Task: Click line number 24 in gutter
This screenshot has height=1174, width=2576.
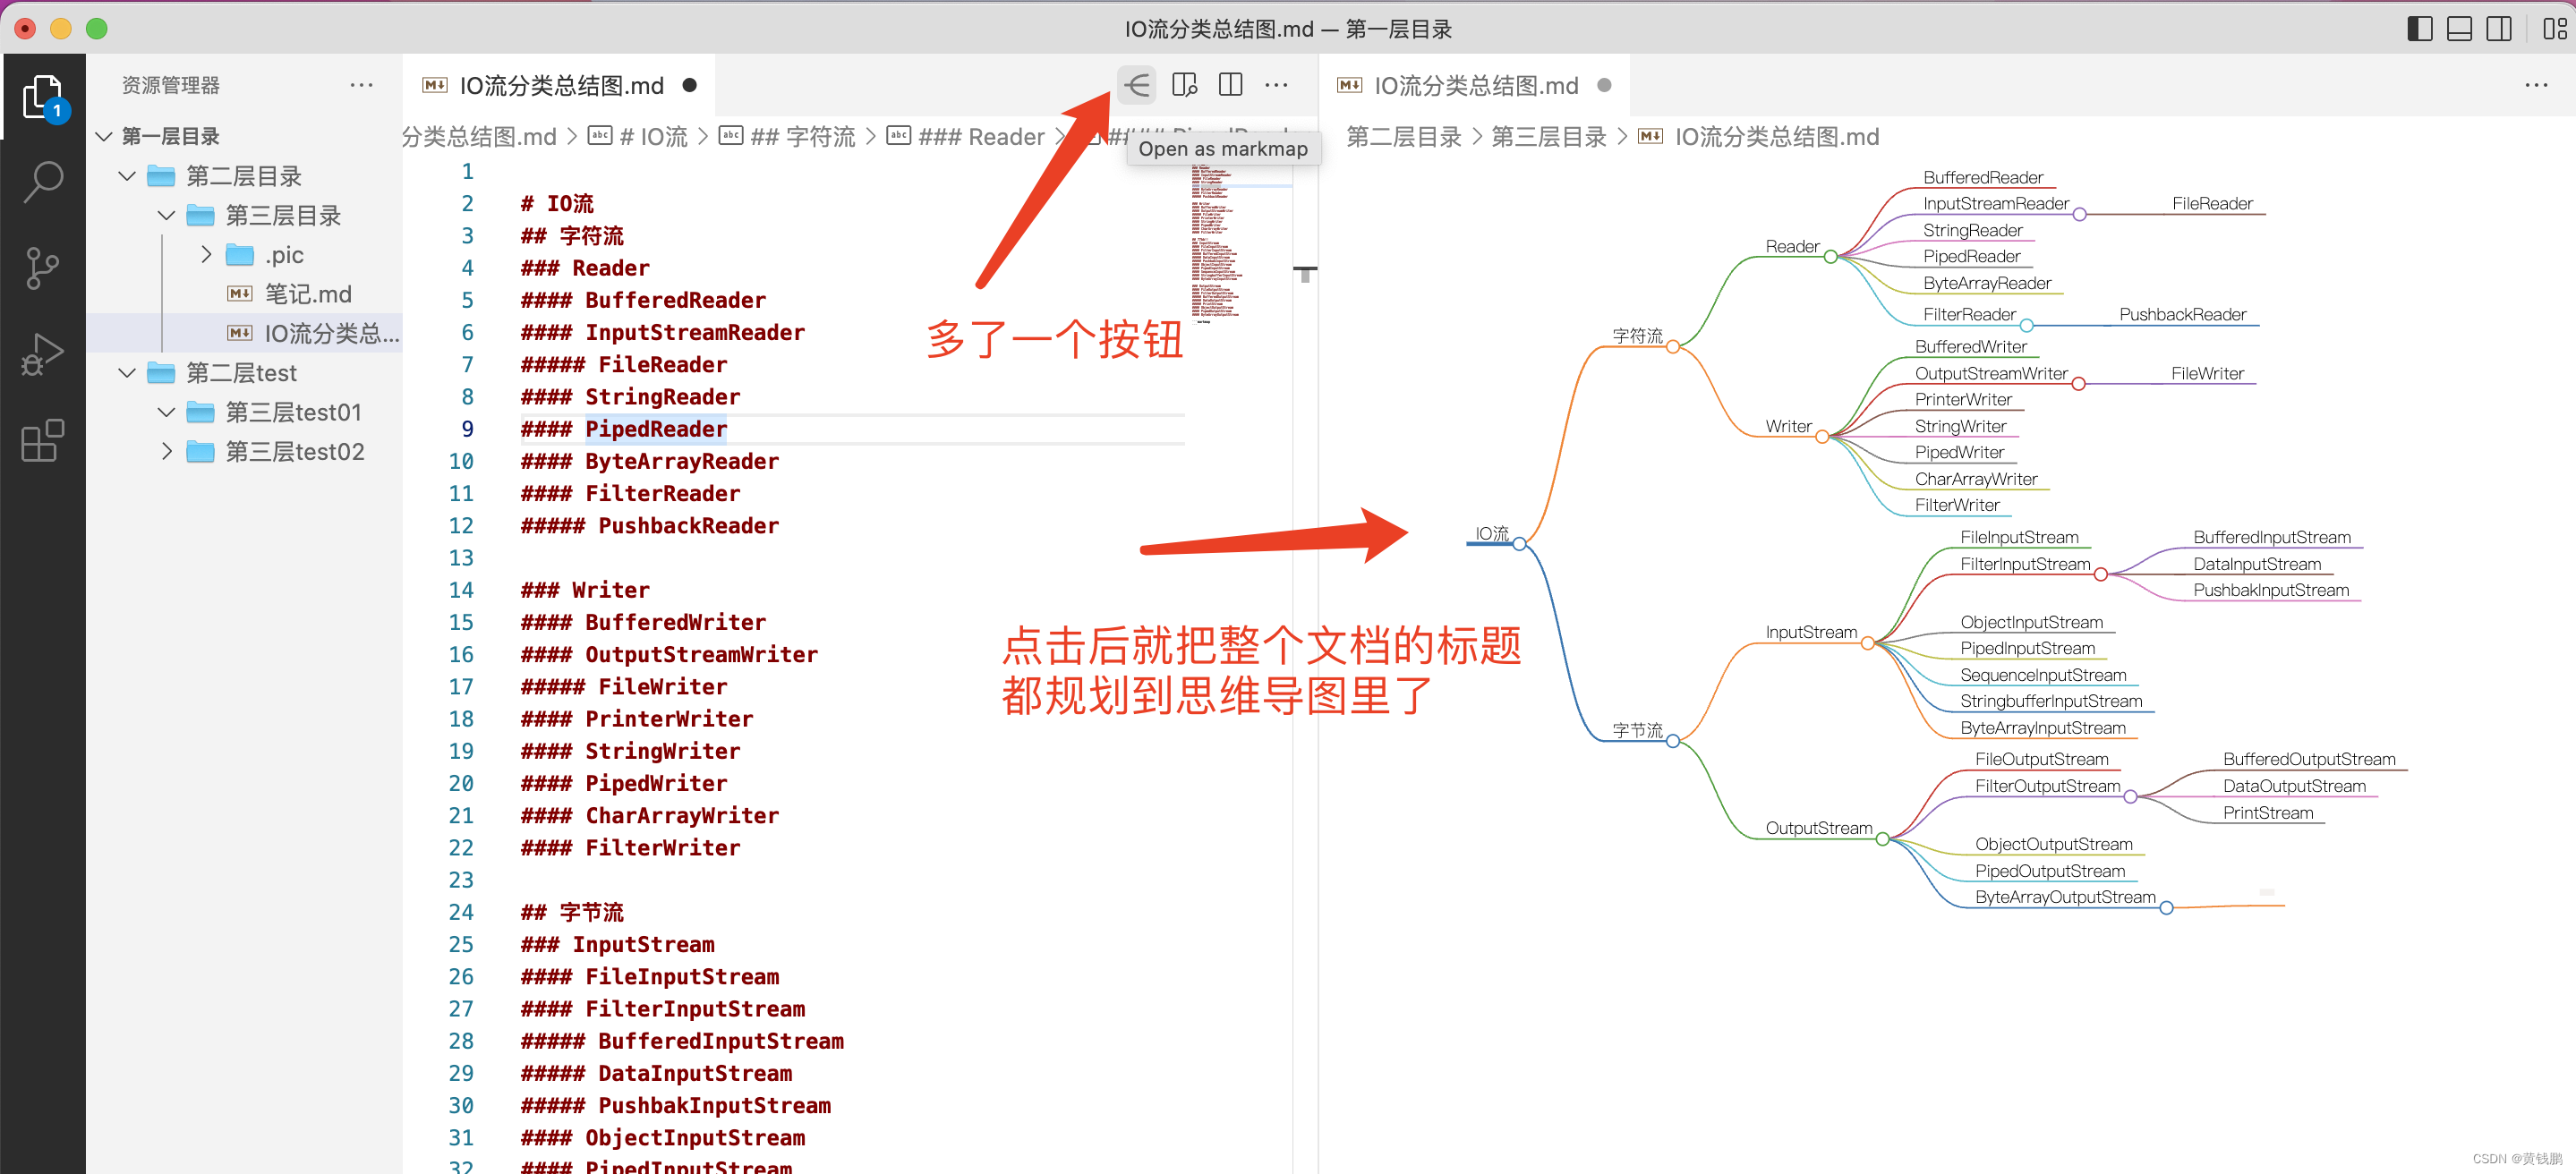Action: [x=461, y=912]
